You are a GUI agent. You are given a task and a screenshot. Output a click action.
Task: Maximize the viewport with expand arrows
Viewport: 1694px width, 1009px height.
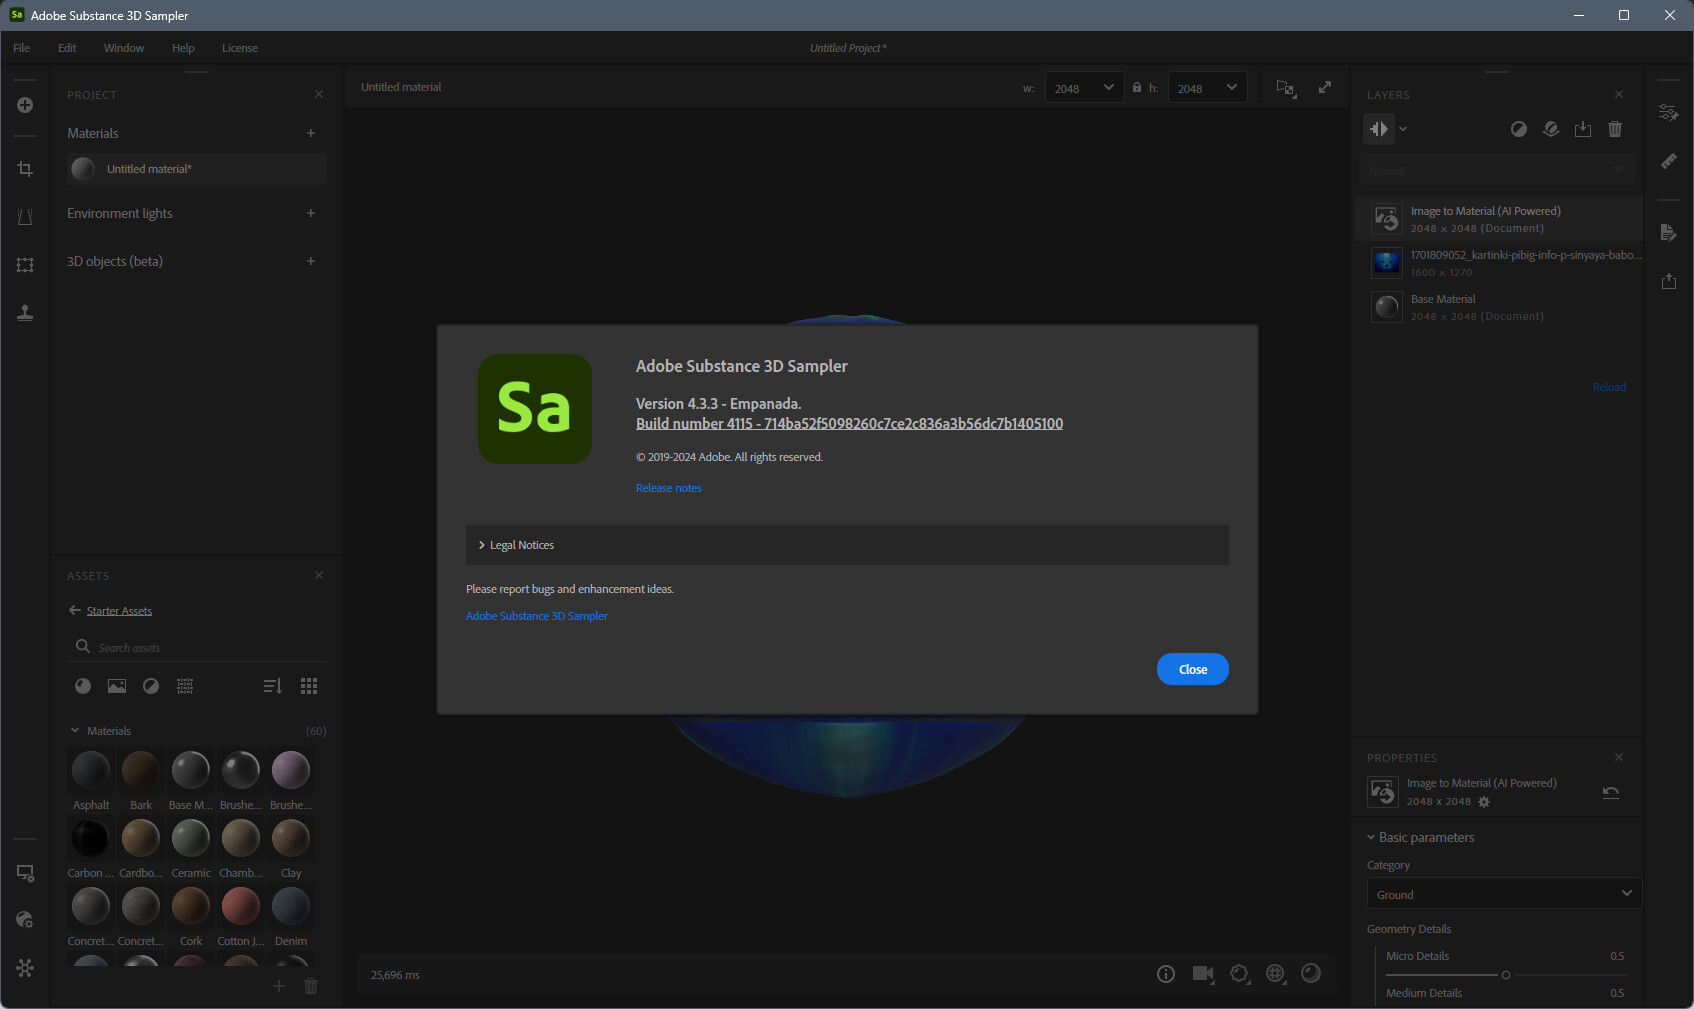point(1325,88)
